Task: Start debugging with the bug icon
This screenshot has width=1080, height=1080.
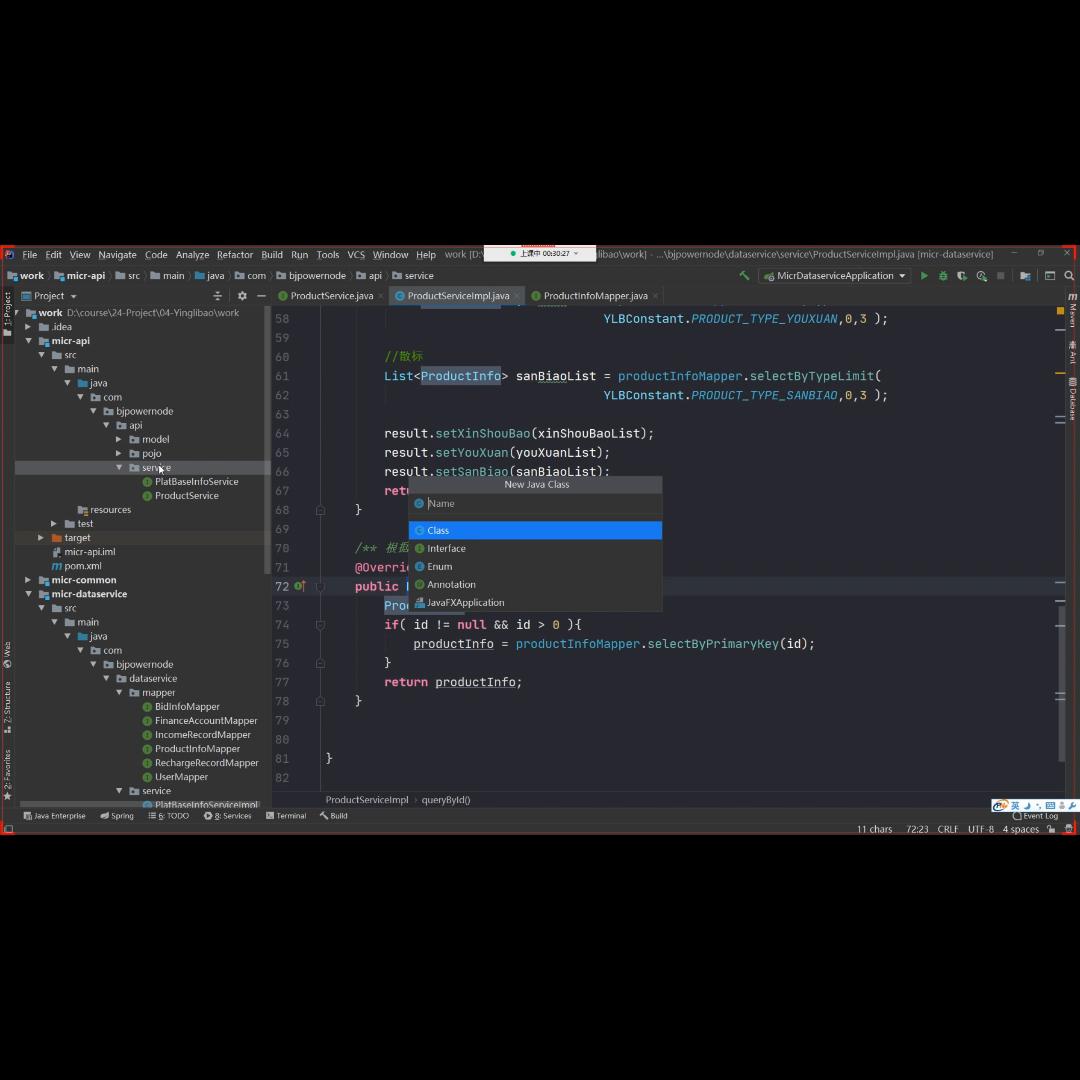Action: [943, 276]
